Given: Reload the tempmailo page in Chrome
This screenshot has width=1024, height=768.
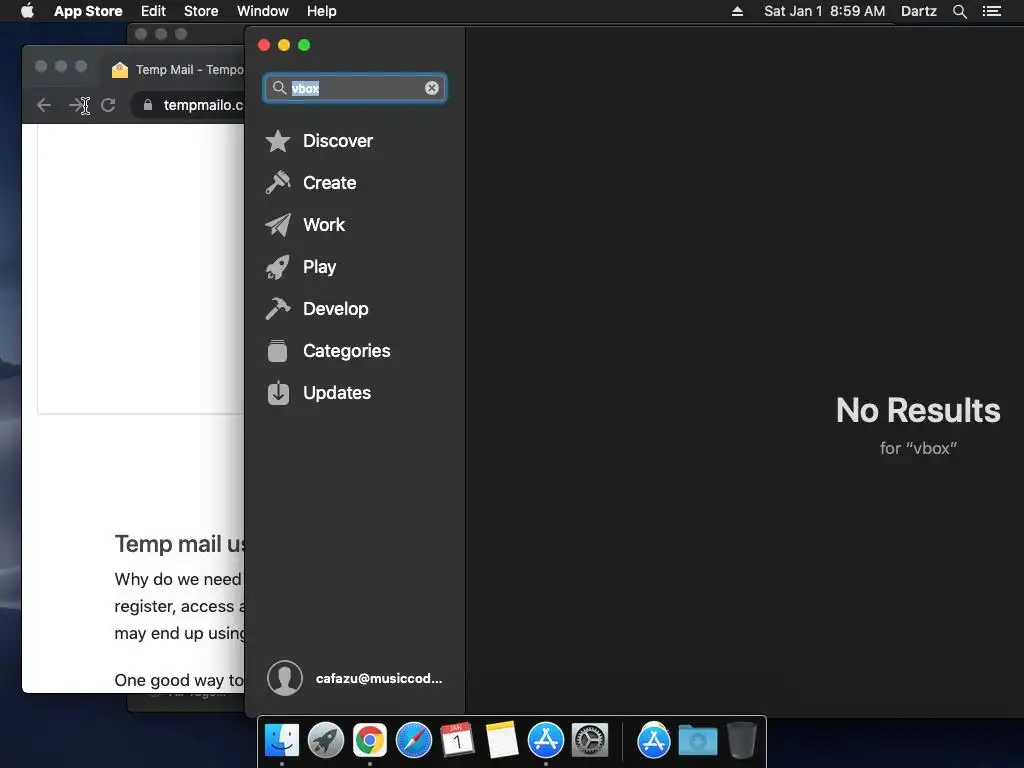Looking at the screenshot, I should 108,105.
